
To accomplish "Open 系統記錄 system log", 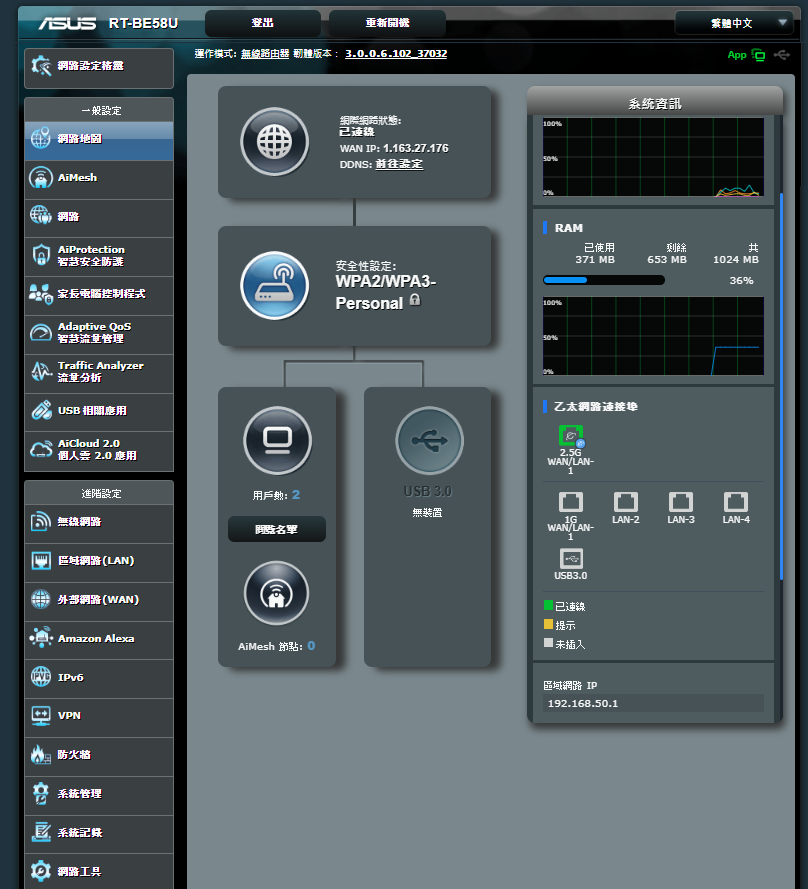I will click(99, 833).
